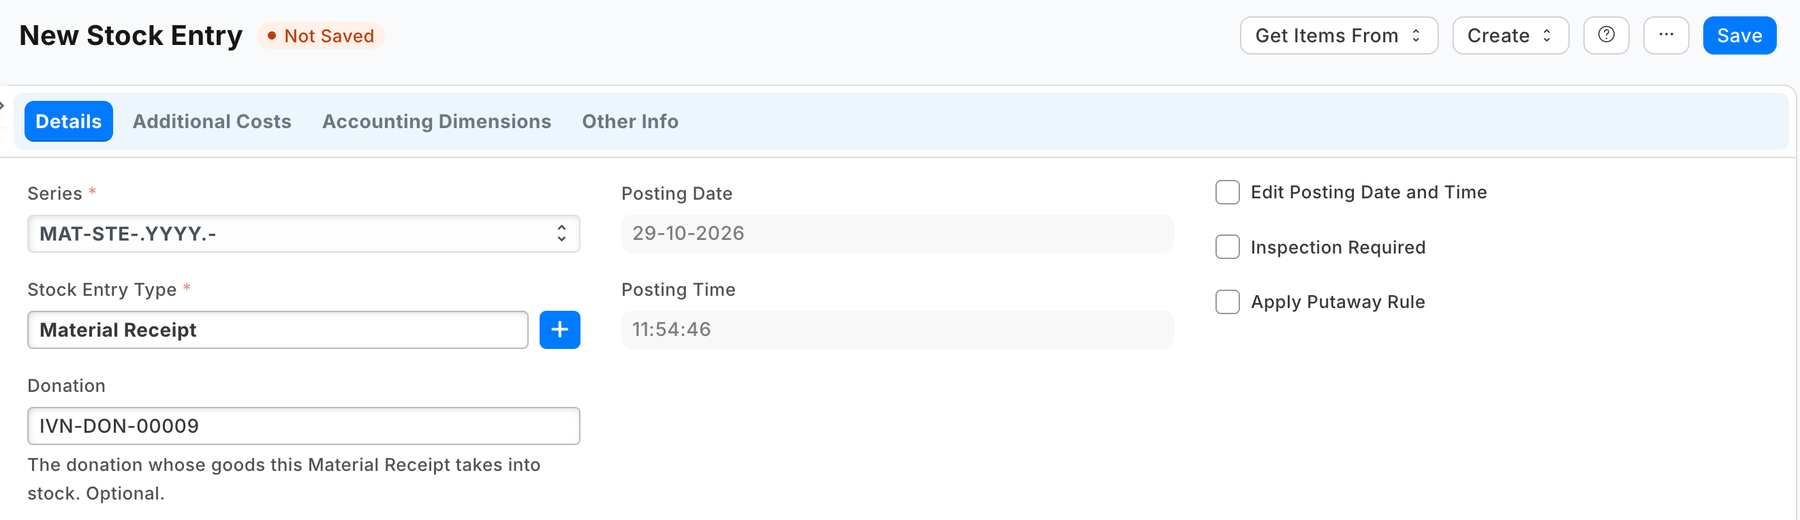Click the Donation field label

[66, 386]
